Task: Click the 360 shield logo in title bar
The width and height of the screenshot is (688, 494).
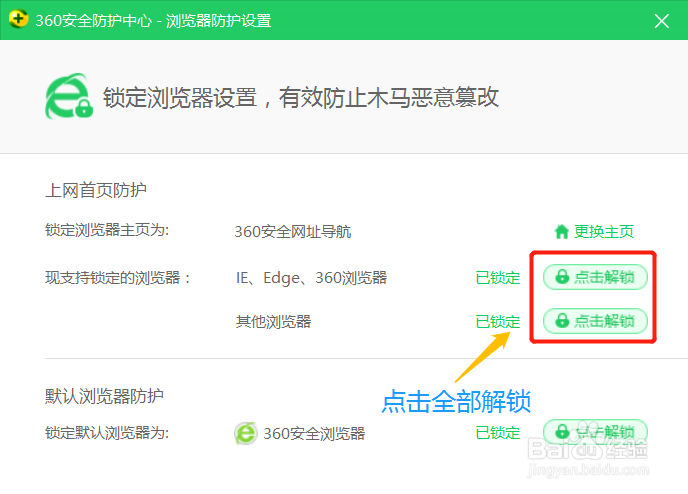Action: 18,19
